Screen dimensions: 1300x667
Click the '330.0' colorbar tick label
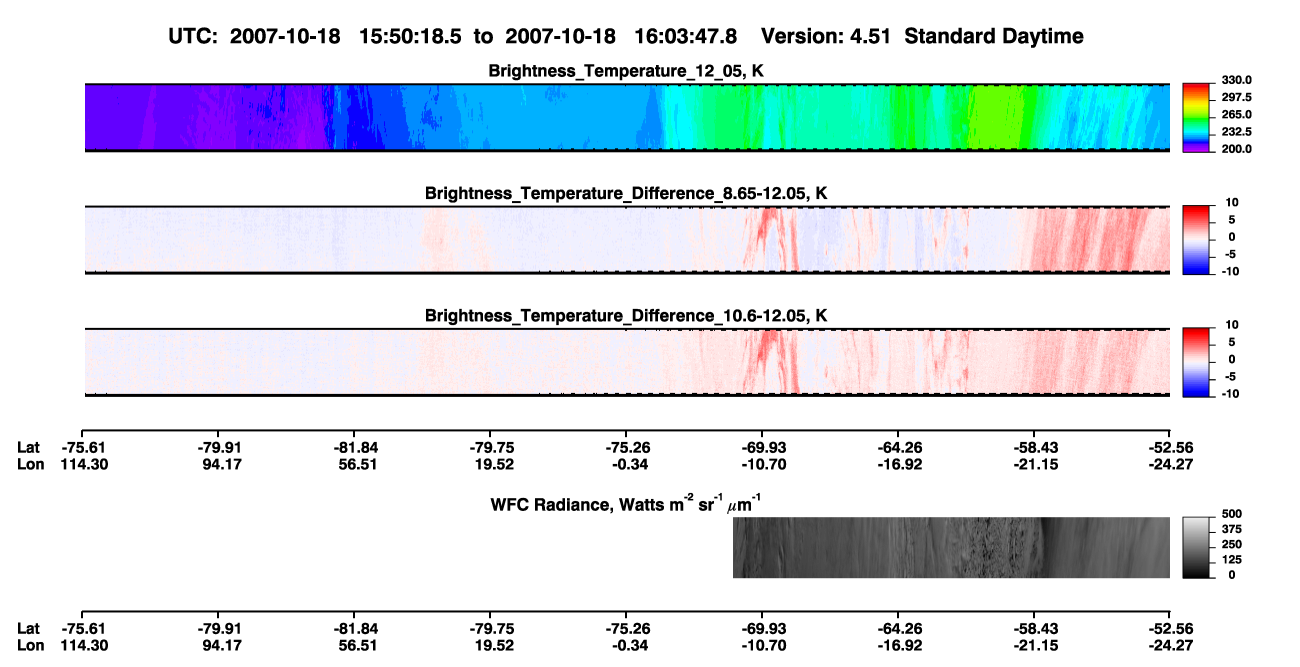click(1236, 80)
